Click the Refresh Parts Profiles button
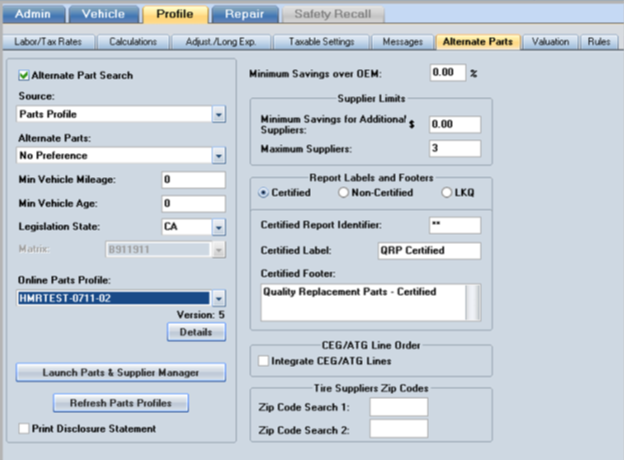This screenshot has height=460, width=624. tap(121, 403)
